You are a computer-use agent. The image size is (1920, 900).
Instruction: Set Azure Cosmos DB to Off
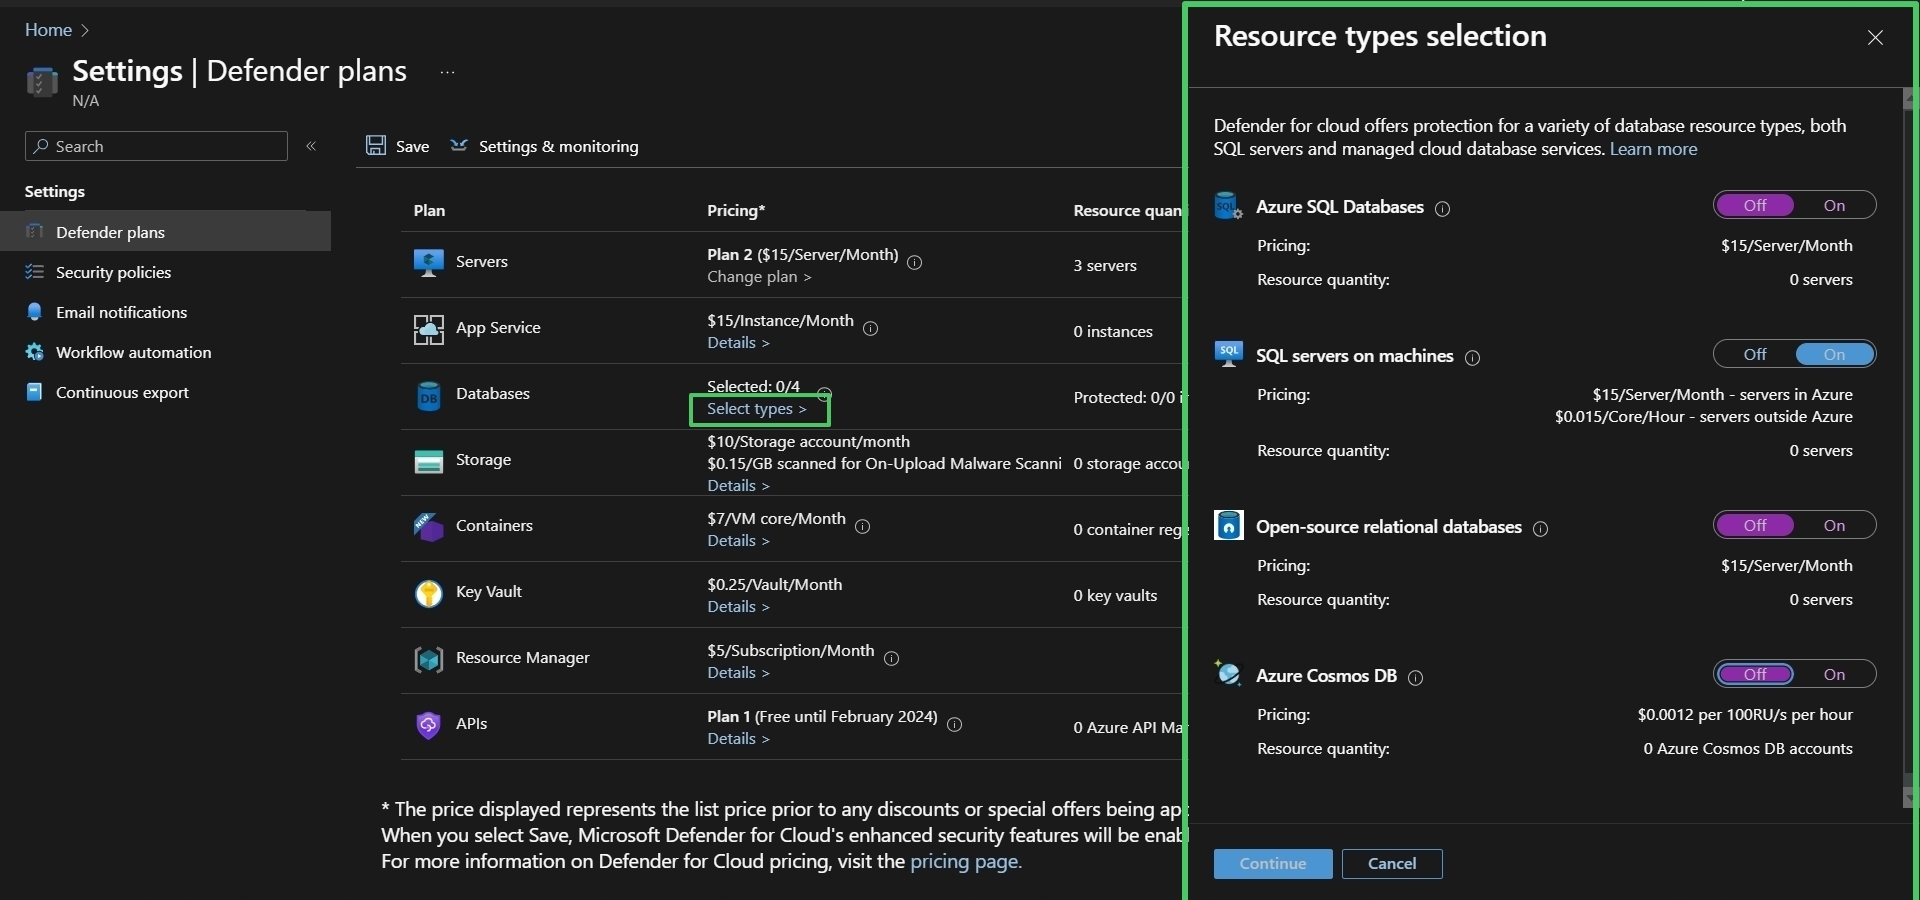pyautogui.click(x=1755, y=674)
